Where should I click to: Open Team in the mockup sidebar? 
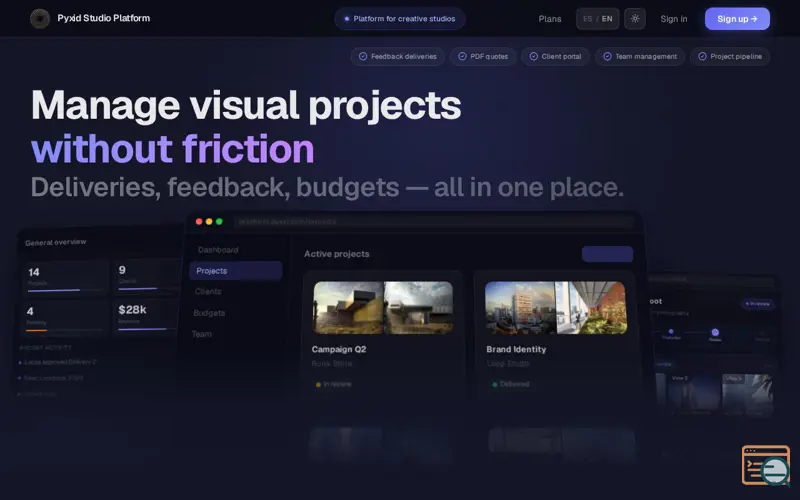(x=202, y=334)
